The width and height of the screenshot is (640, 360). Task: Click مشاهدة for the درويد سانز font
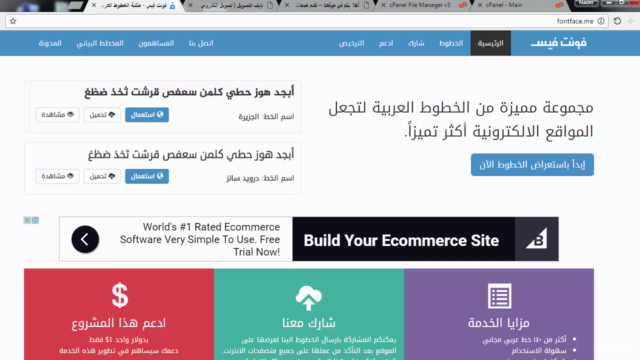(x=58, y=176)
